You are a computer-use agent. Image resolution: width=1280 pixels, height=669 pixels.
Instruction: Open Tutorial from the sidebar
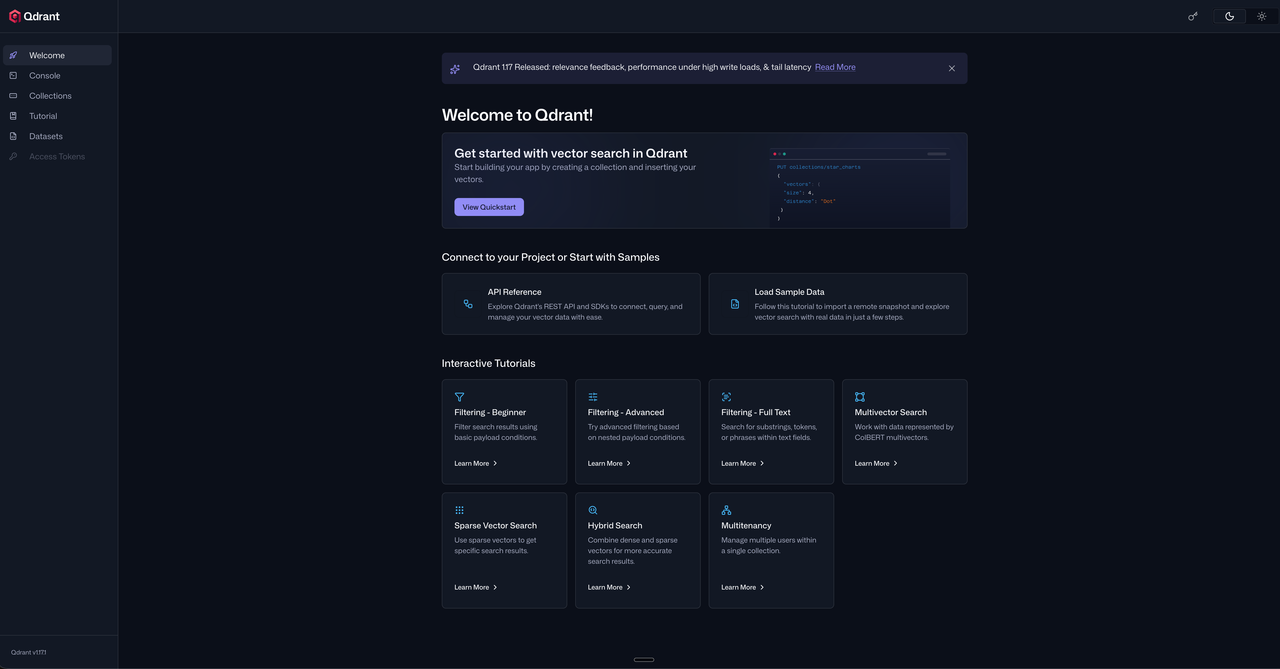tap(58, 116)
